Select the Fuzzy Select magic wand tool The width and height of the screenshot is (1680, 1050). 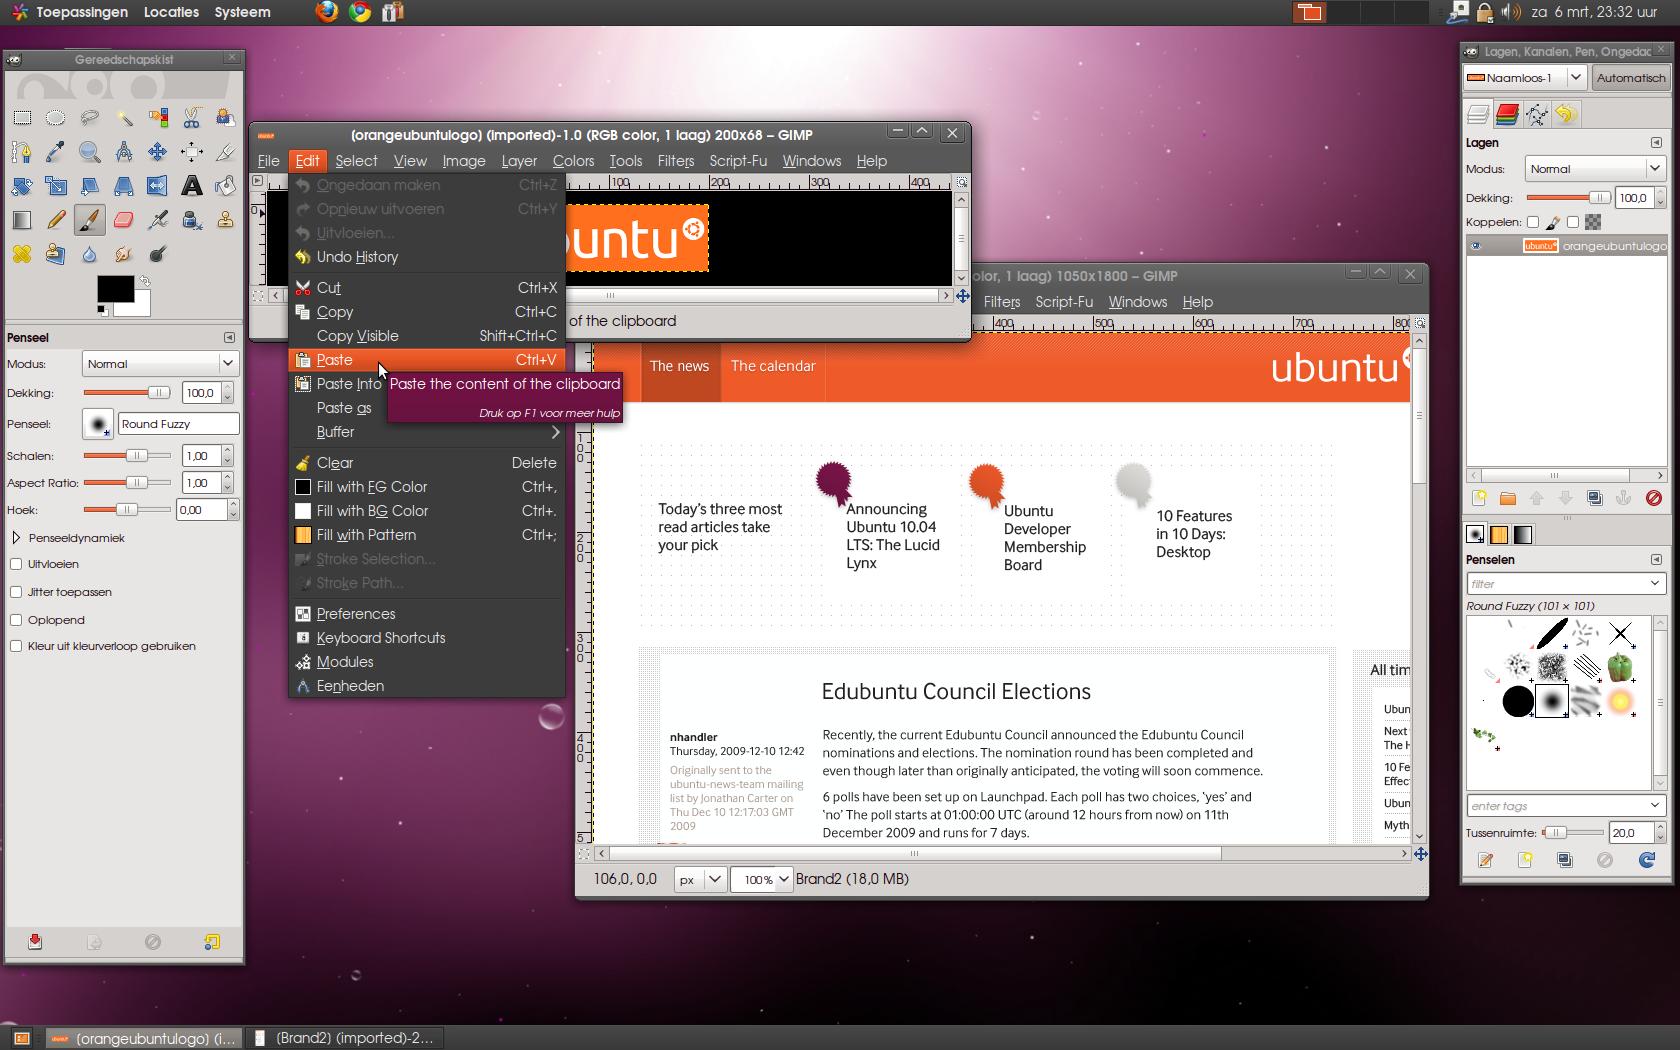point(124,118)
